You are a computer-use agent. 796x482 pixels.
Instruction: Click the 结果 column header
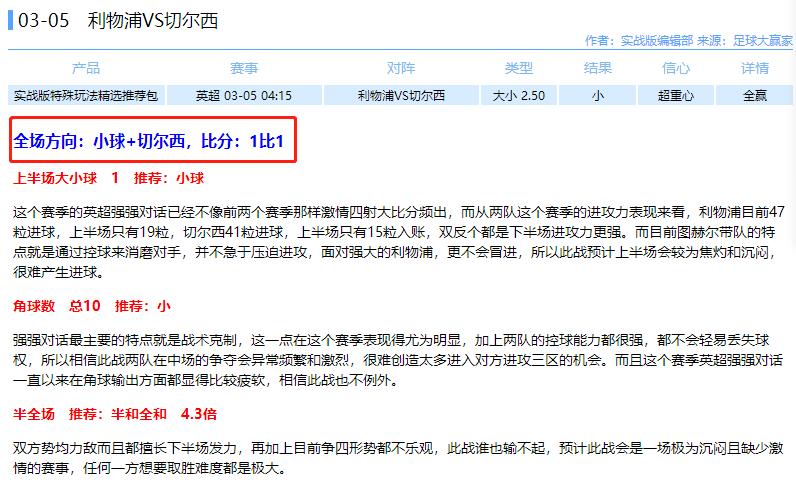pyautogui.click(x=598, y=68)
